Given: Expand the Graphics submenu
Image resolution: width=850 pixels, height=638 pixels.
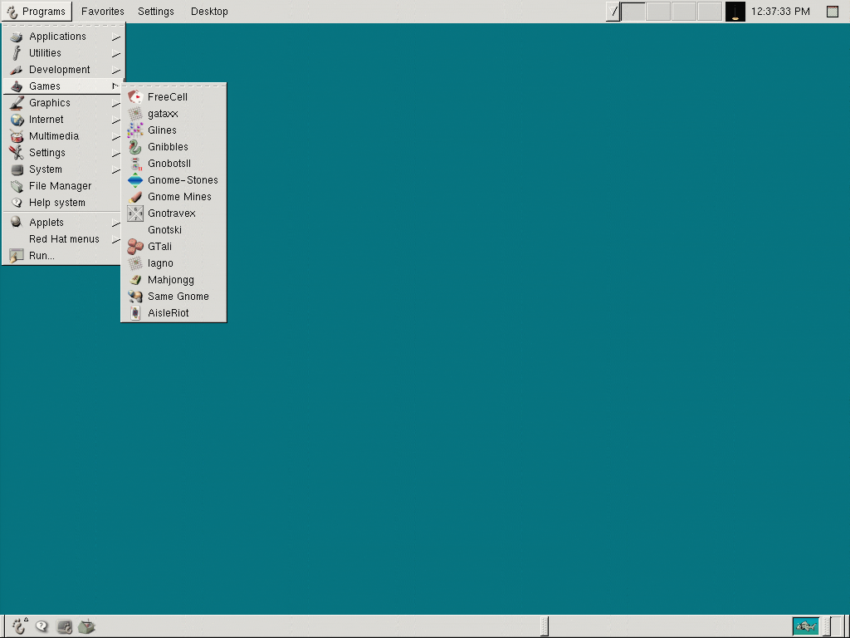Looking at the screenshot, I should click(63, 103).
